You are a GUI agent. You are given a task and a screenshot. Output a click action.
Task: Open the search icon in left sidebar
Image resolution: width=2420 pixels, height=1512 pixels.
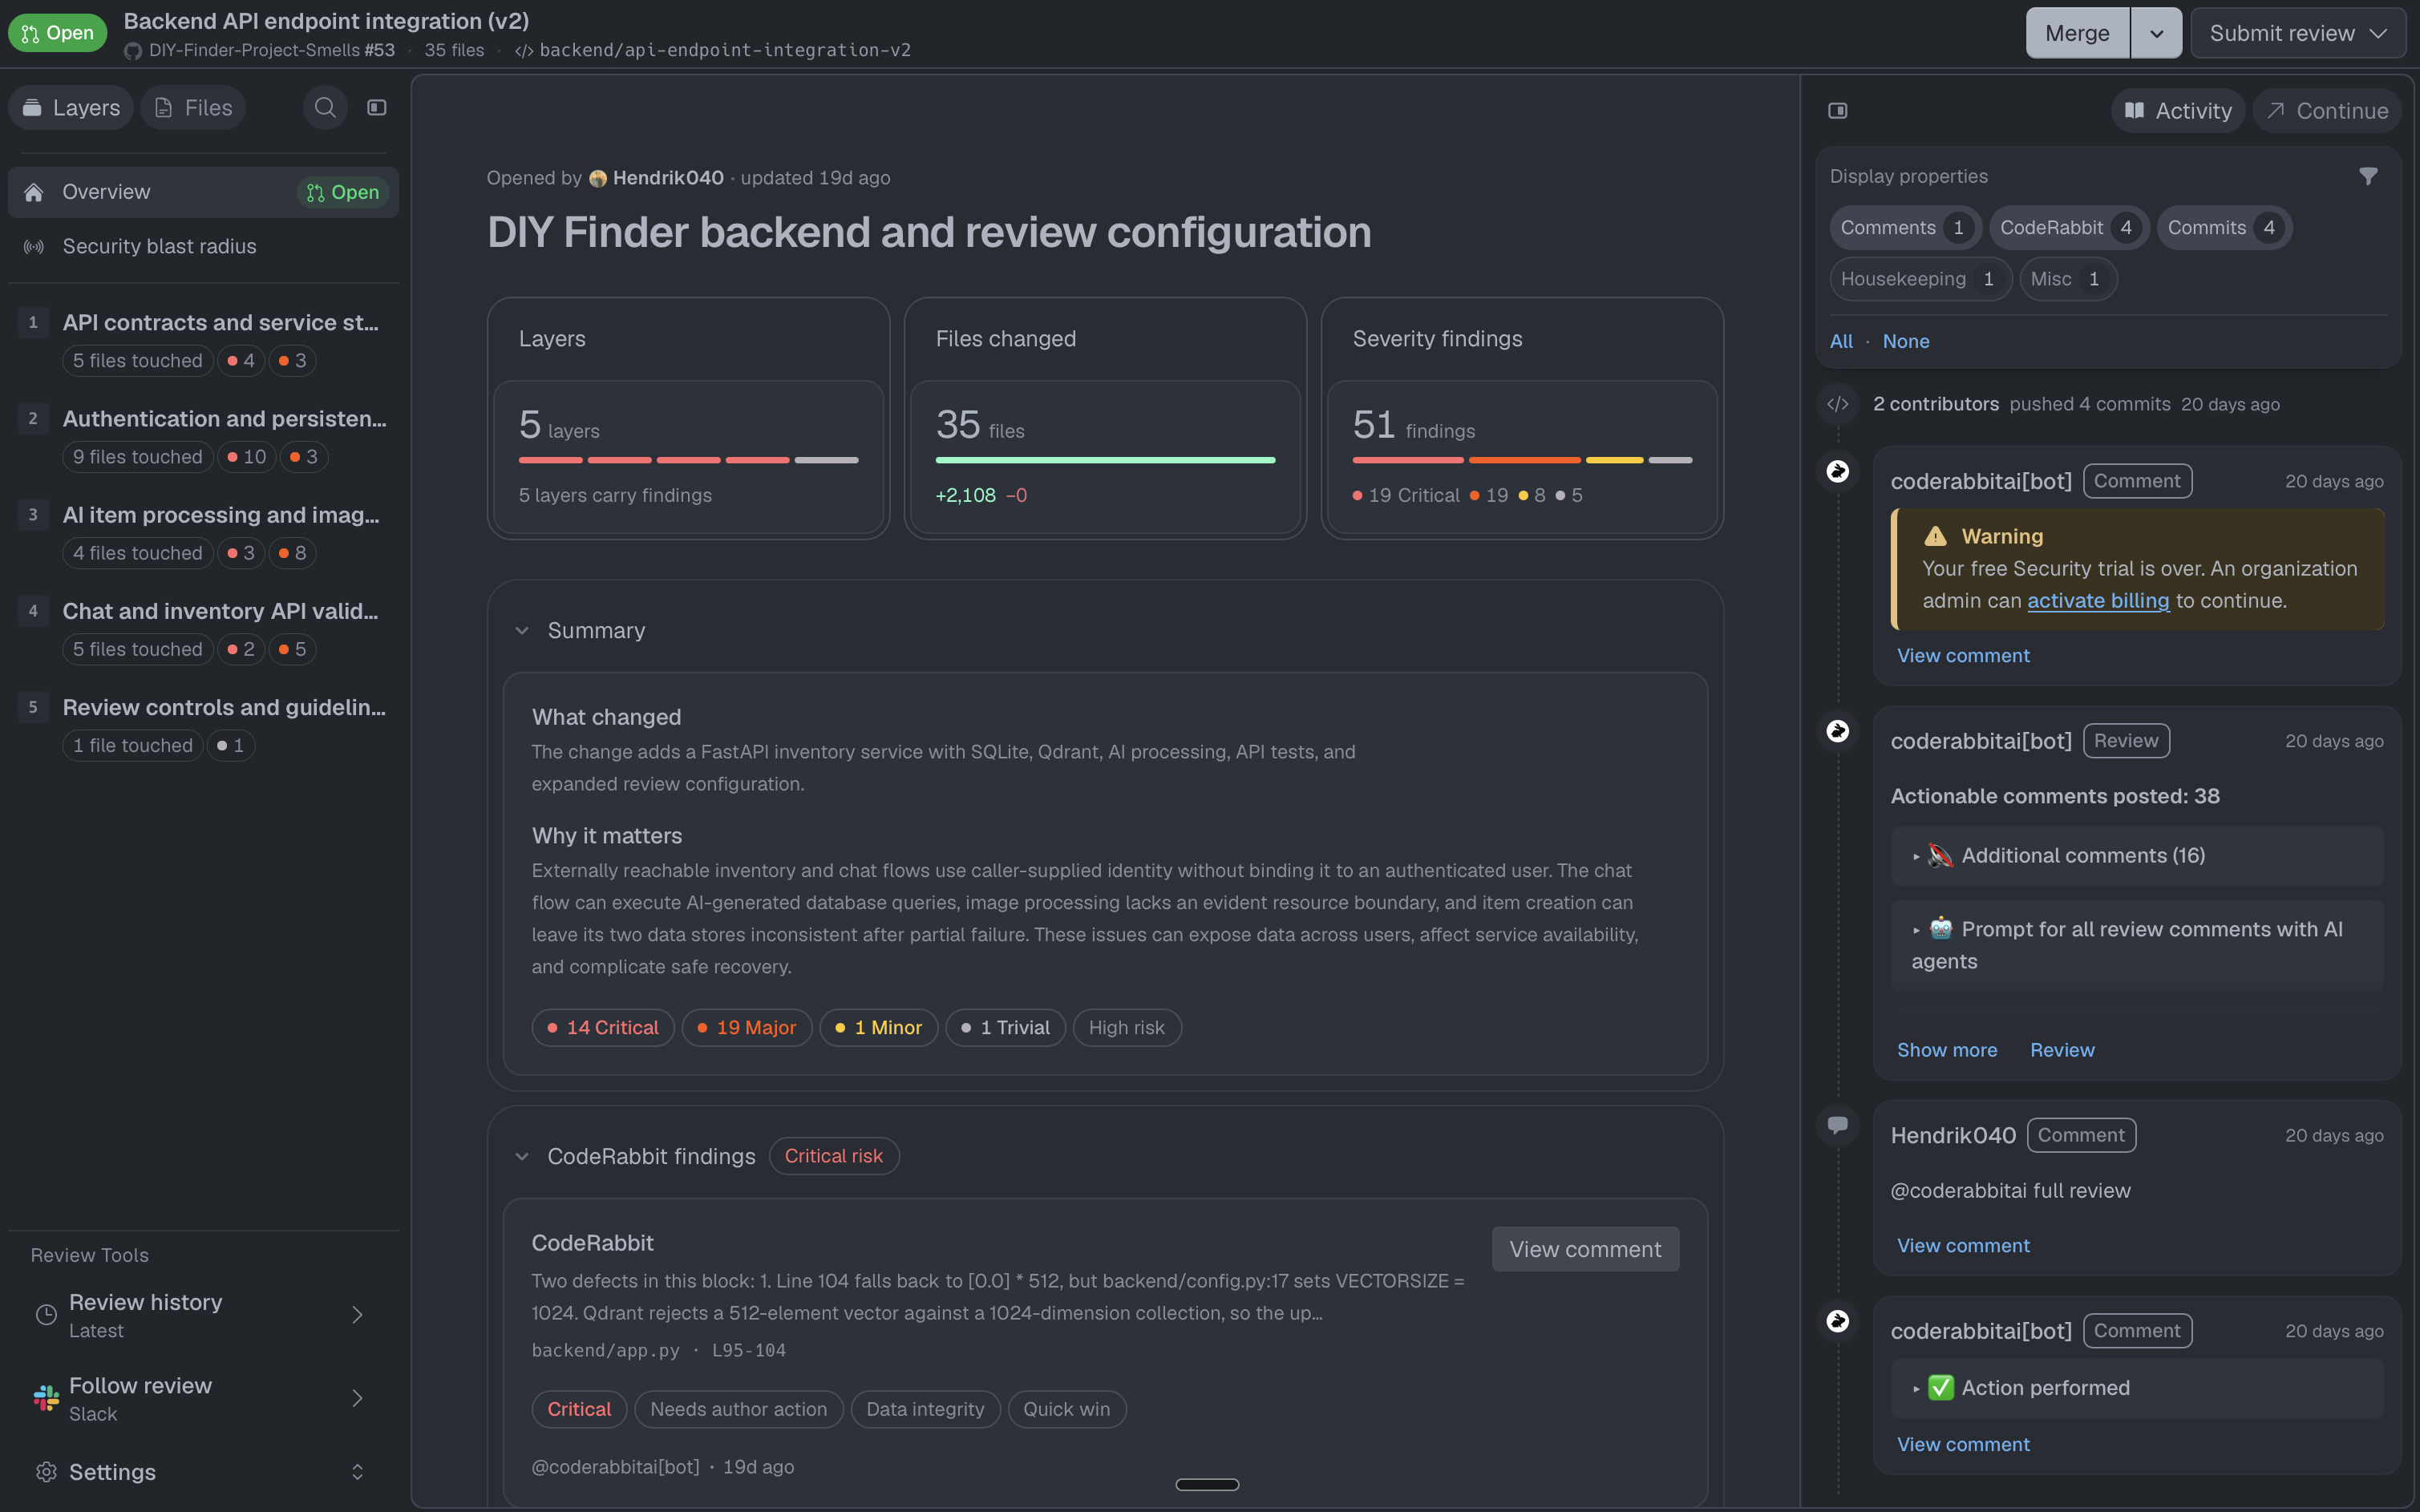325,107
